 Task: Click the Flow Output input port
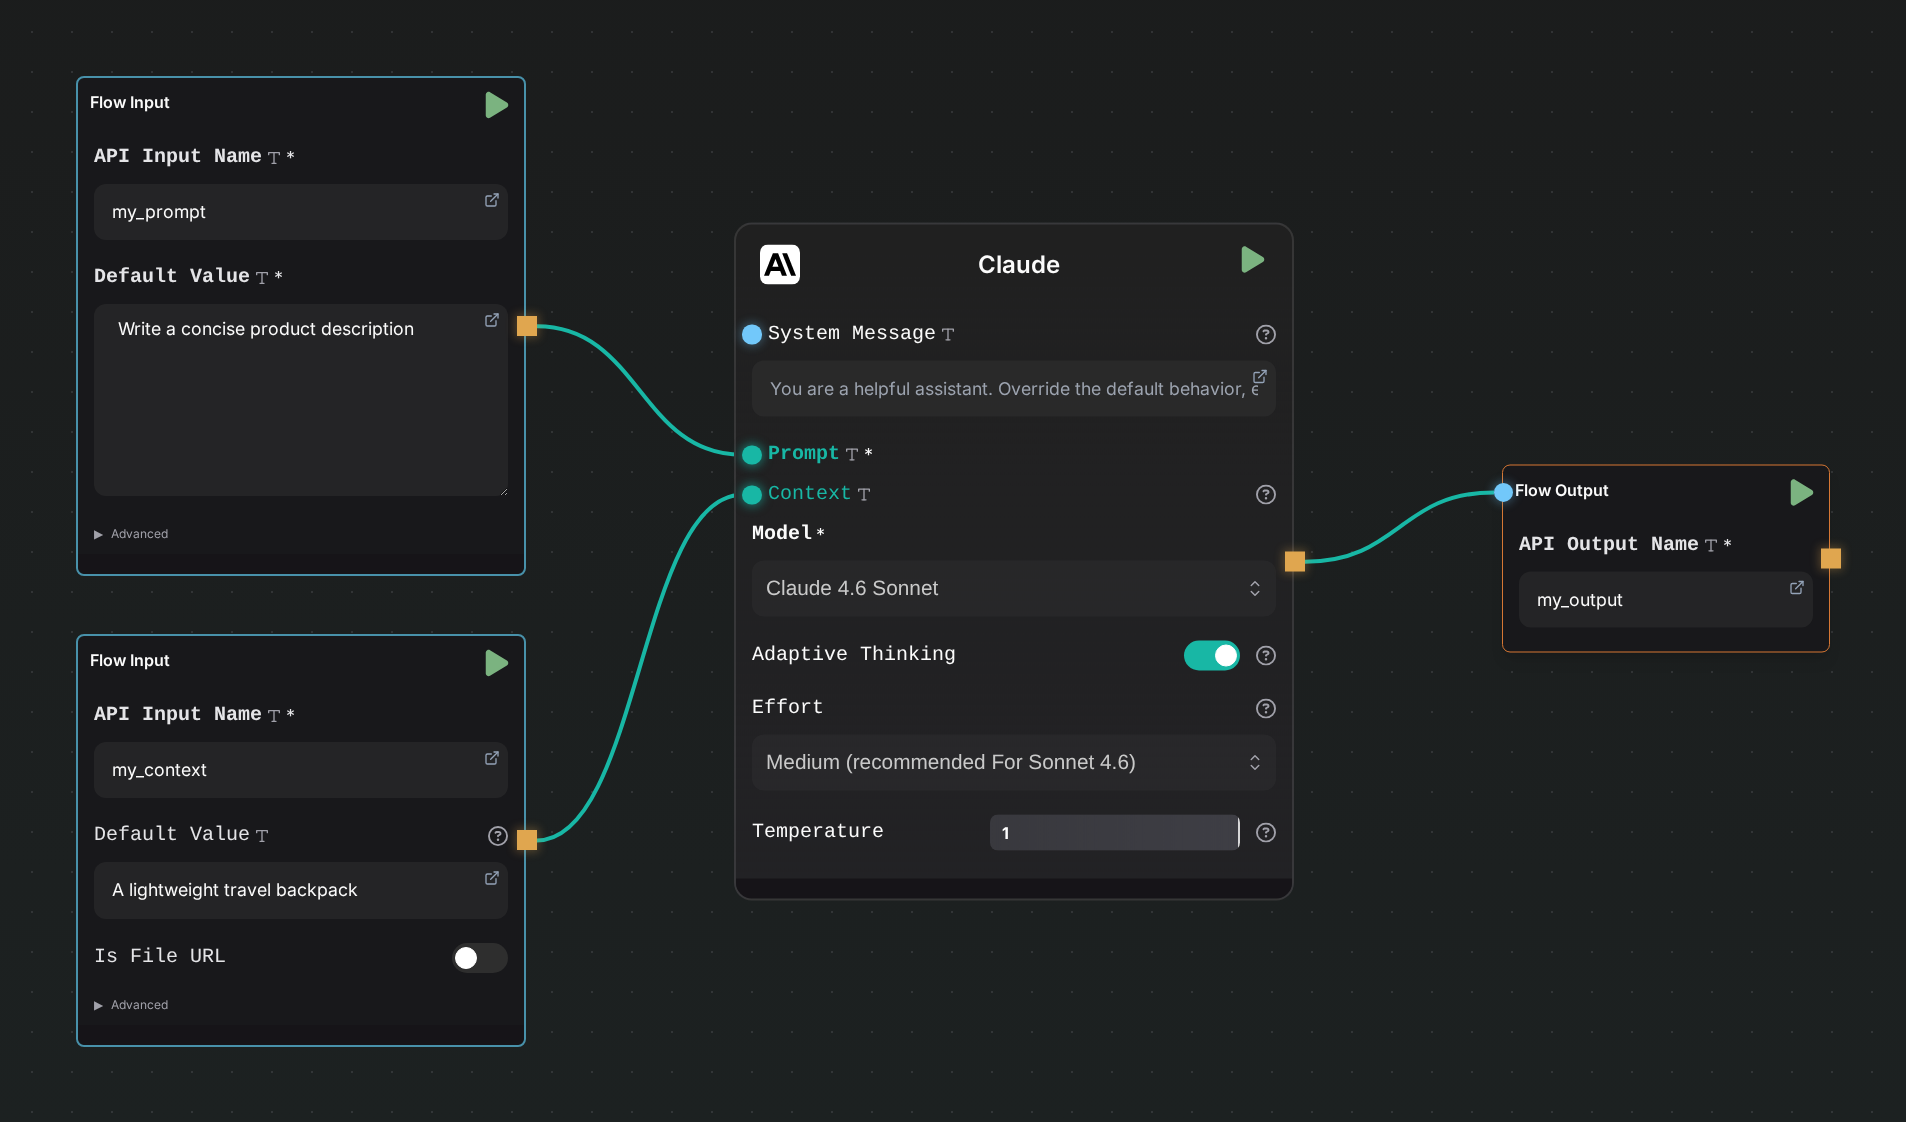pyautogui.click(x=1503, y=492)
